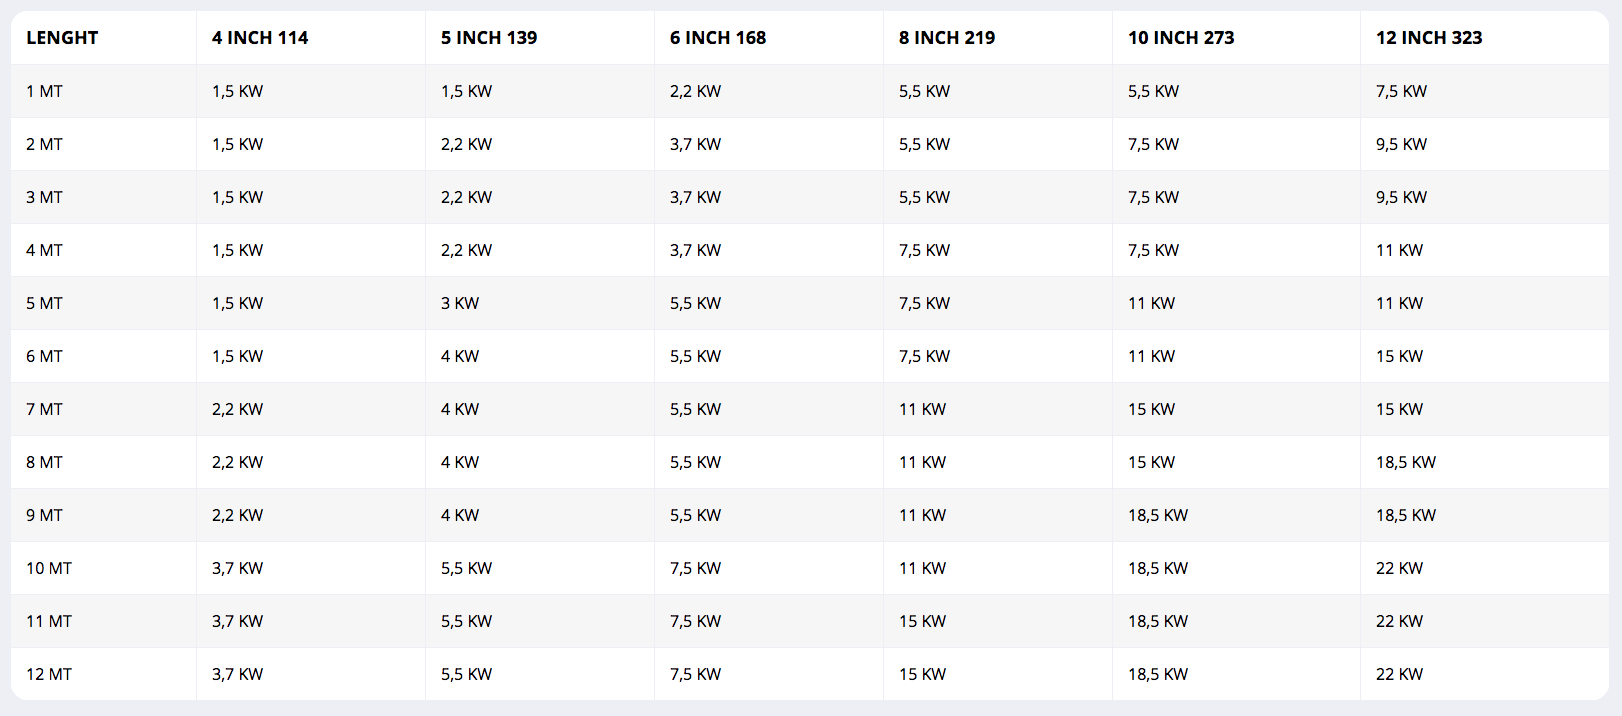Select 6 MT row's 4 KW value

460,356
